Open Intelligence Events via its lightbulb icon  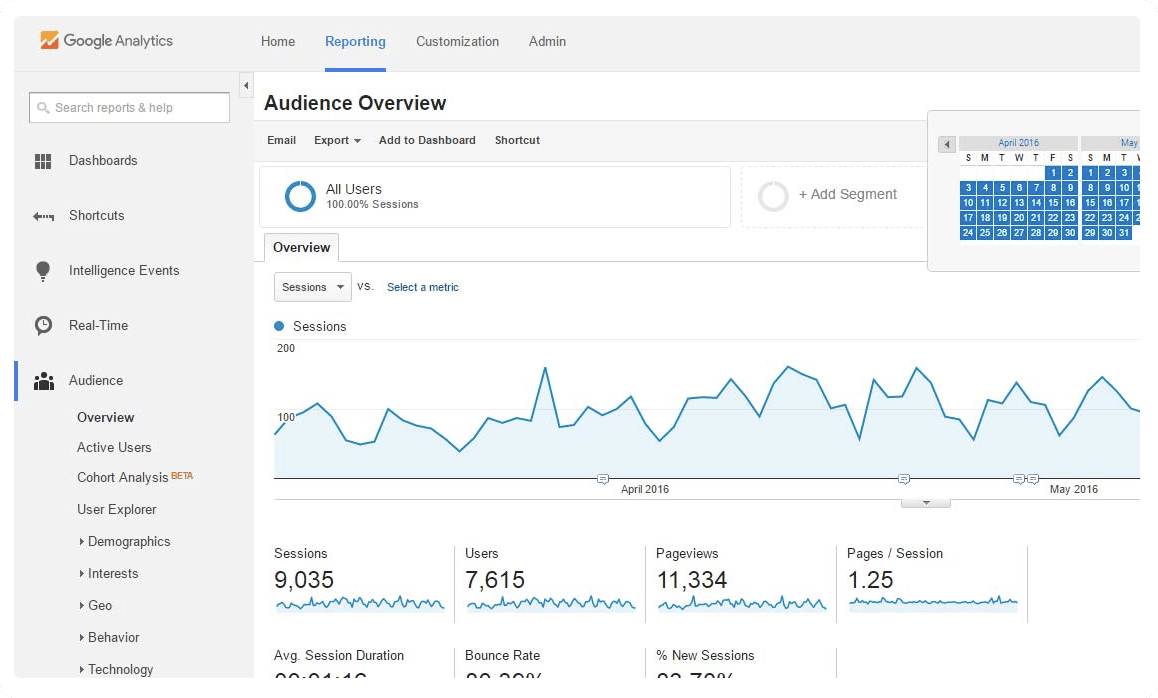point(43,270)
